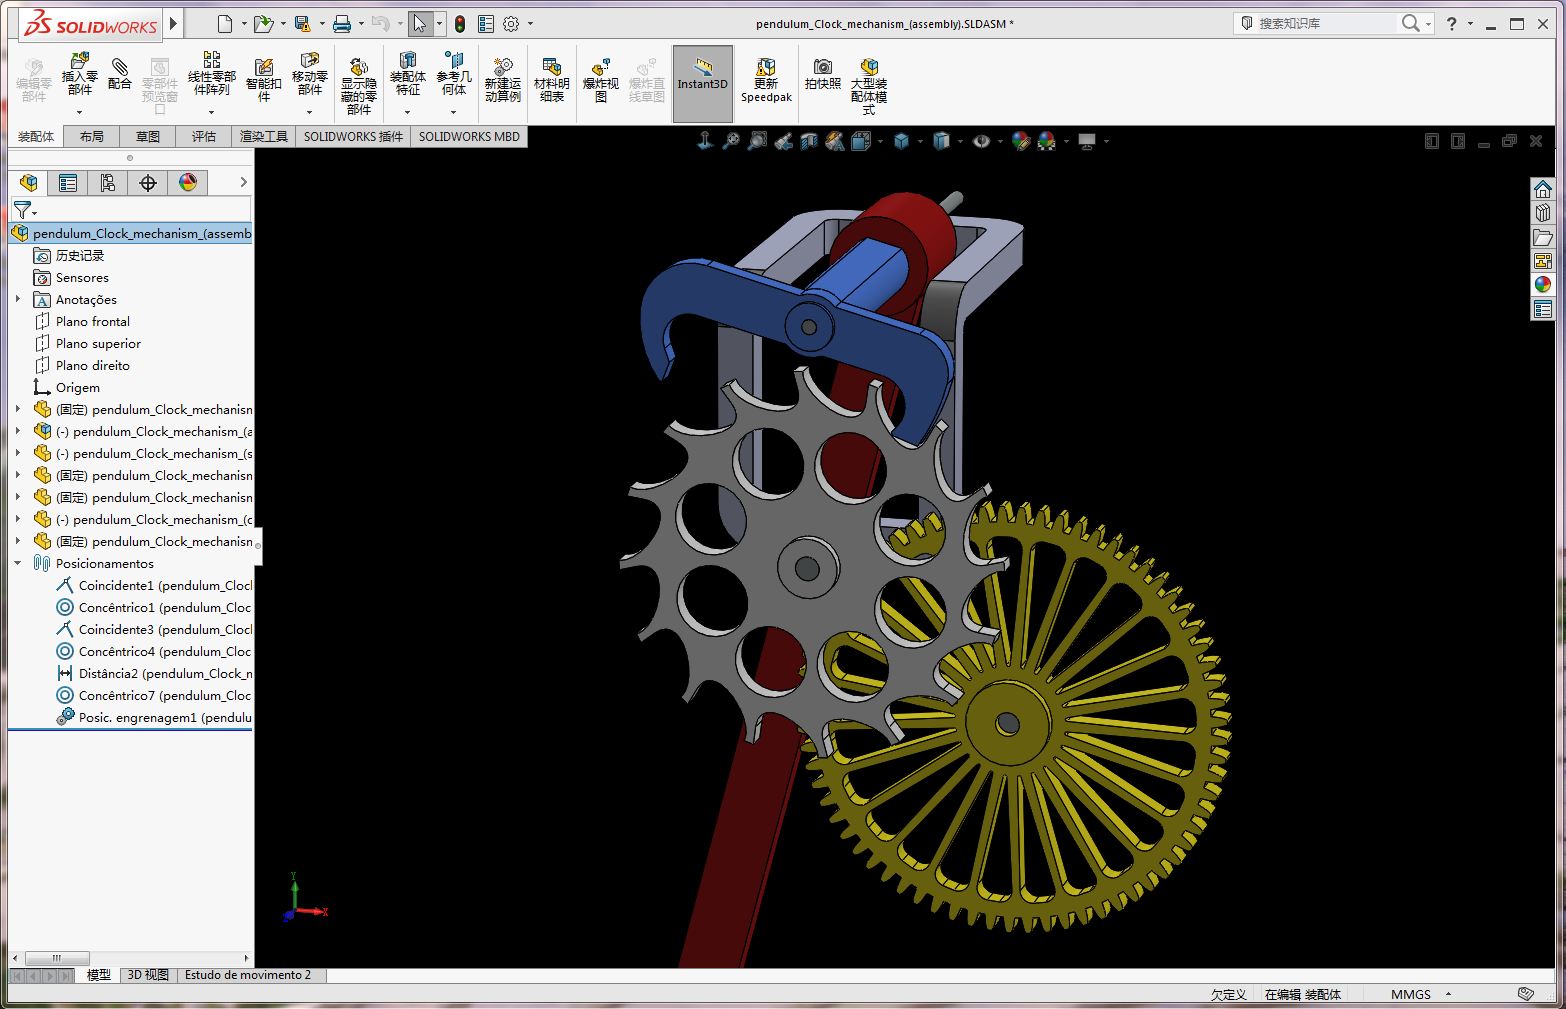Collapse the Posicionamentos mates folder

(x=18, y=564)
